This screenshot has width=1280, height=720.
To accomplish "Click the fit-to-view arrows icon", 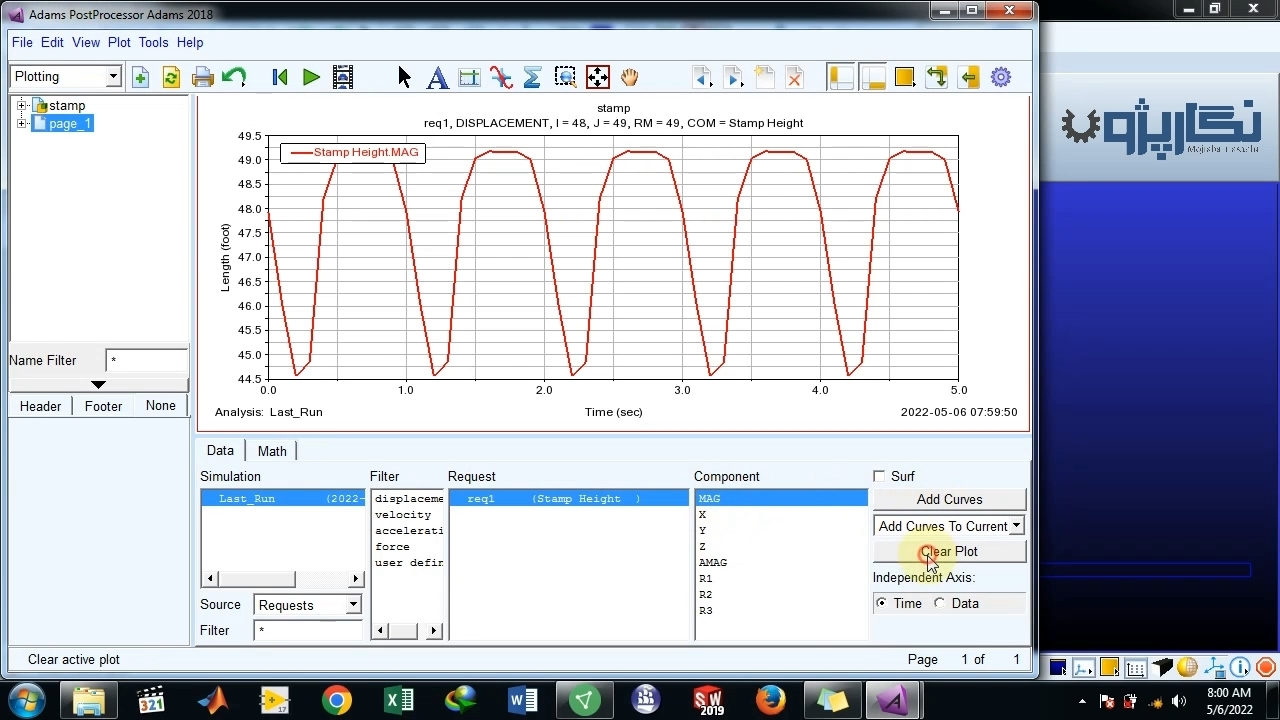I will click(x=597, y=77).
